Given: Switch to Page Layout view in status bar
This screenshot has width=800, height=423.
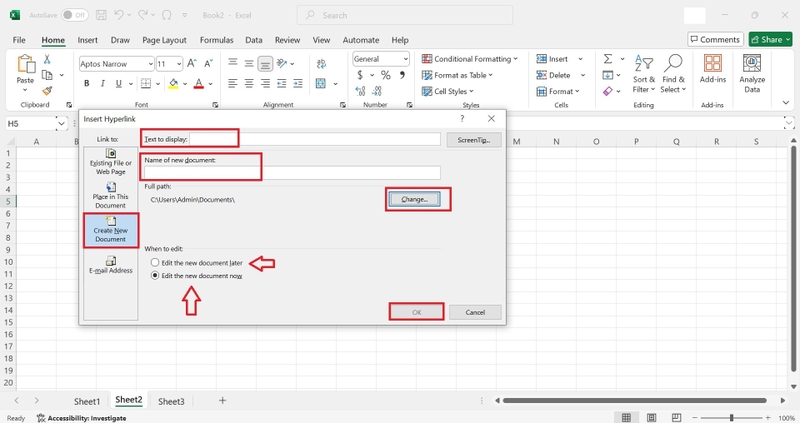Looking at the screenshot, I should [652, 417].
